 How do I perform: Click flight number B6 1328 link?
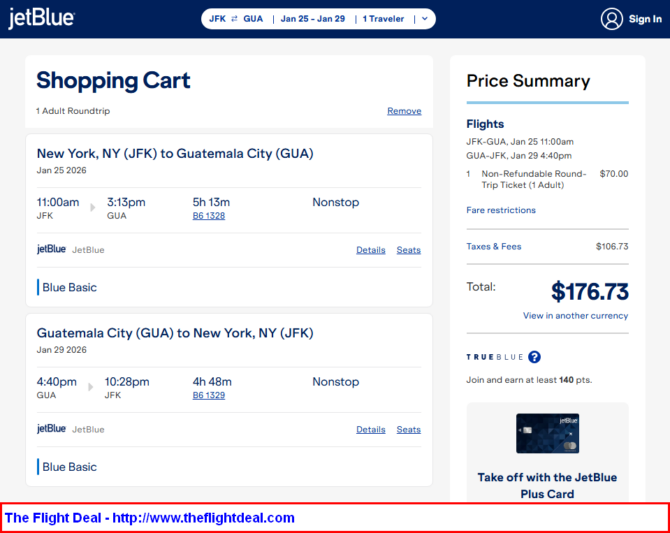point(208,216)
